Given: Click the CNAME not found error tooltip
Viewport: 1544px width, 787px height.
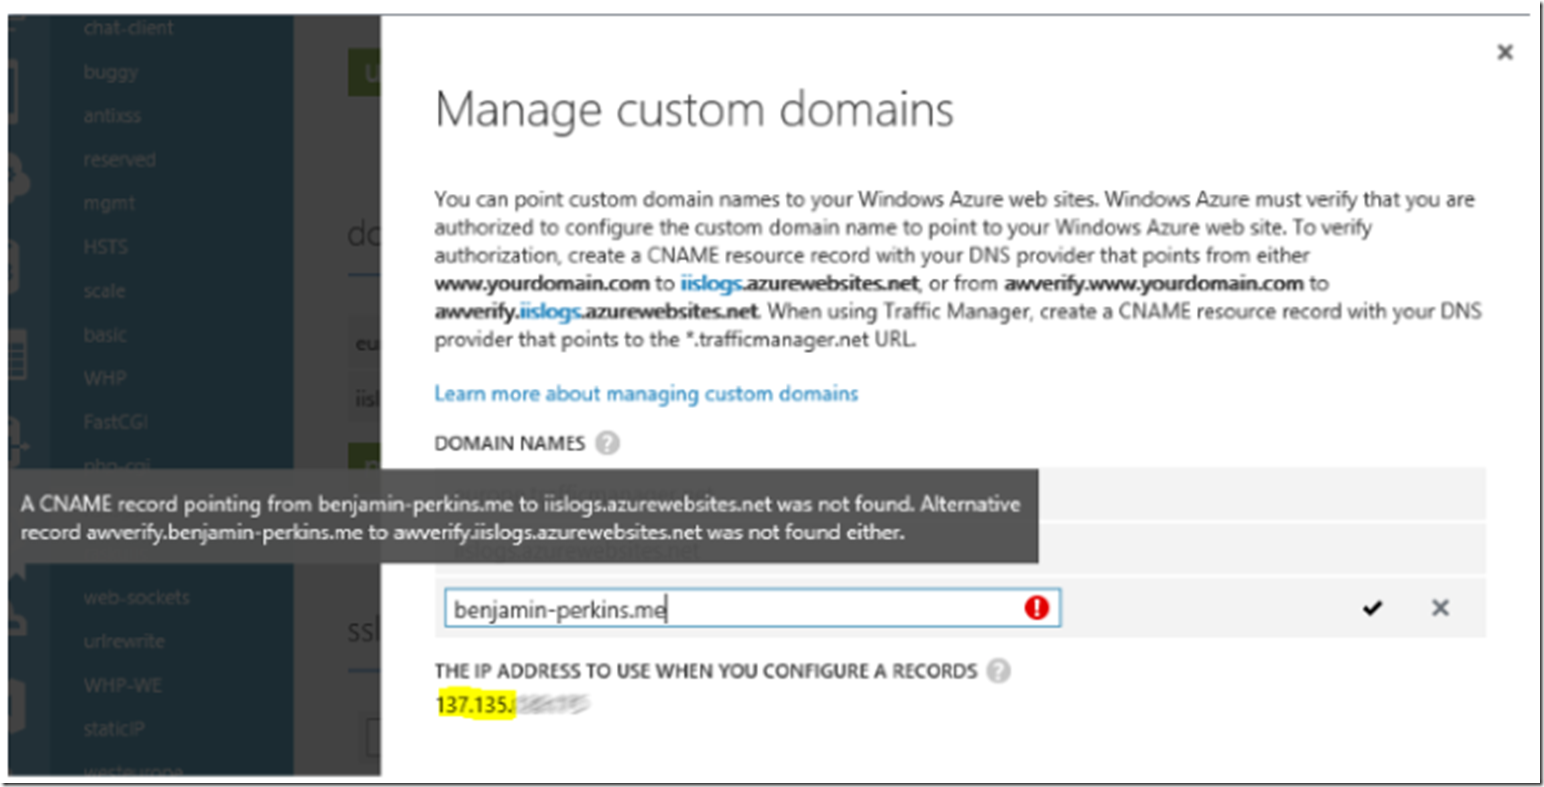Looking at the screenshot, I should [523, 517].
